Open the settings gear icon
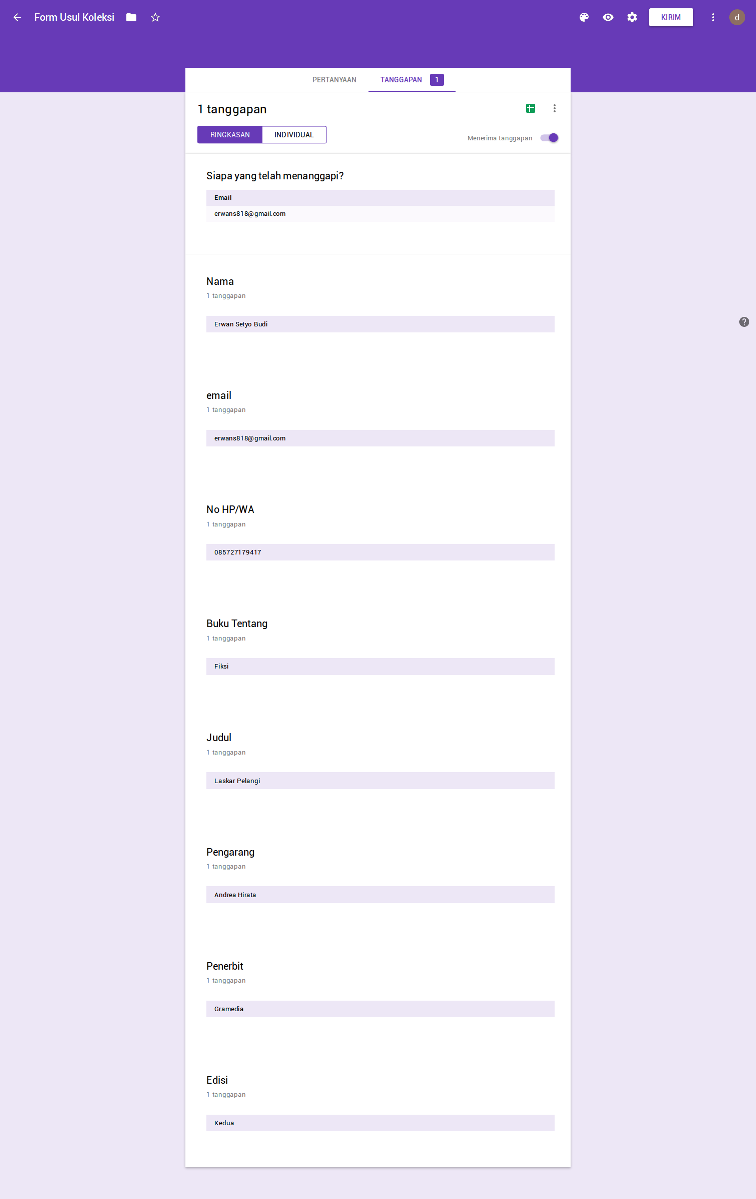Image resolution: width=756 pixels, height=1199 pixels. point(632,17)
